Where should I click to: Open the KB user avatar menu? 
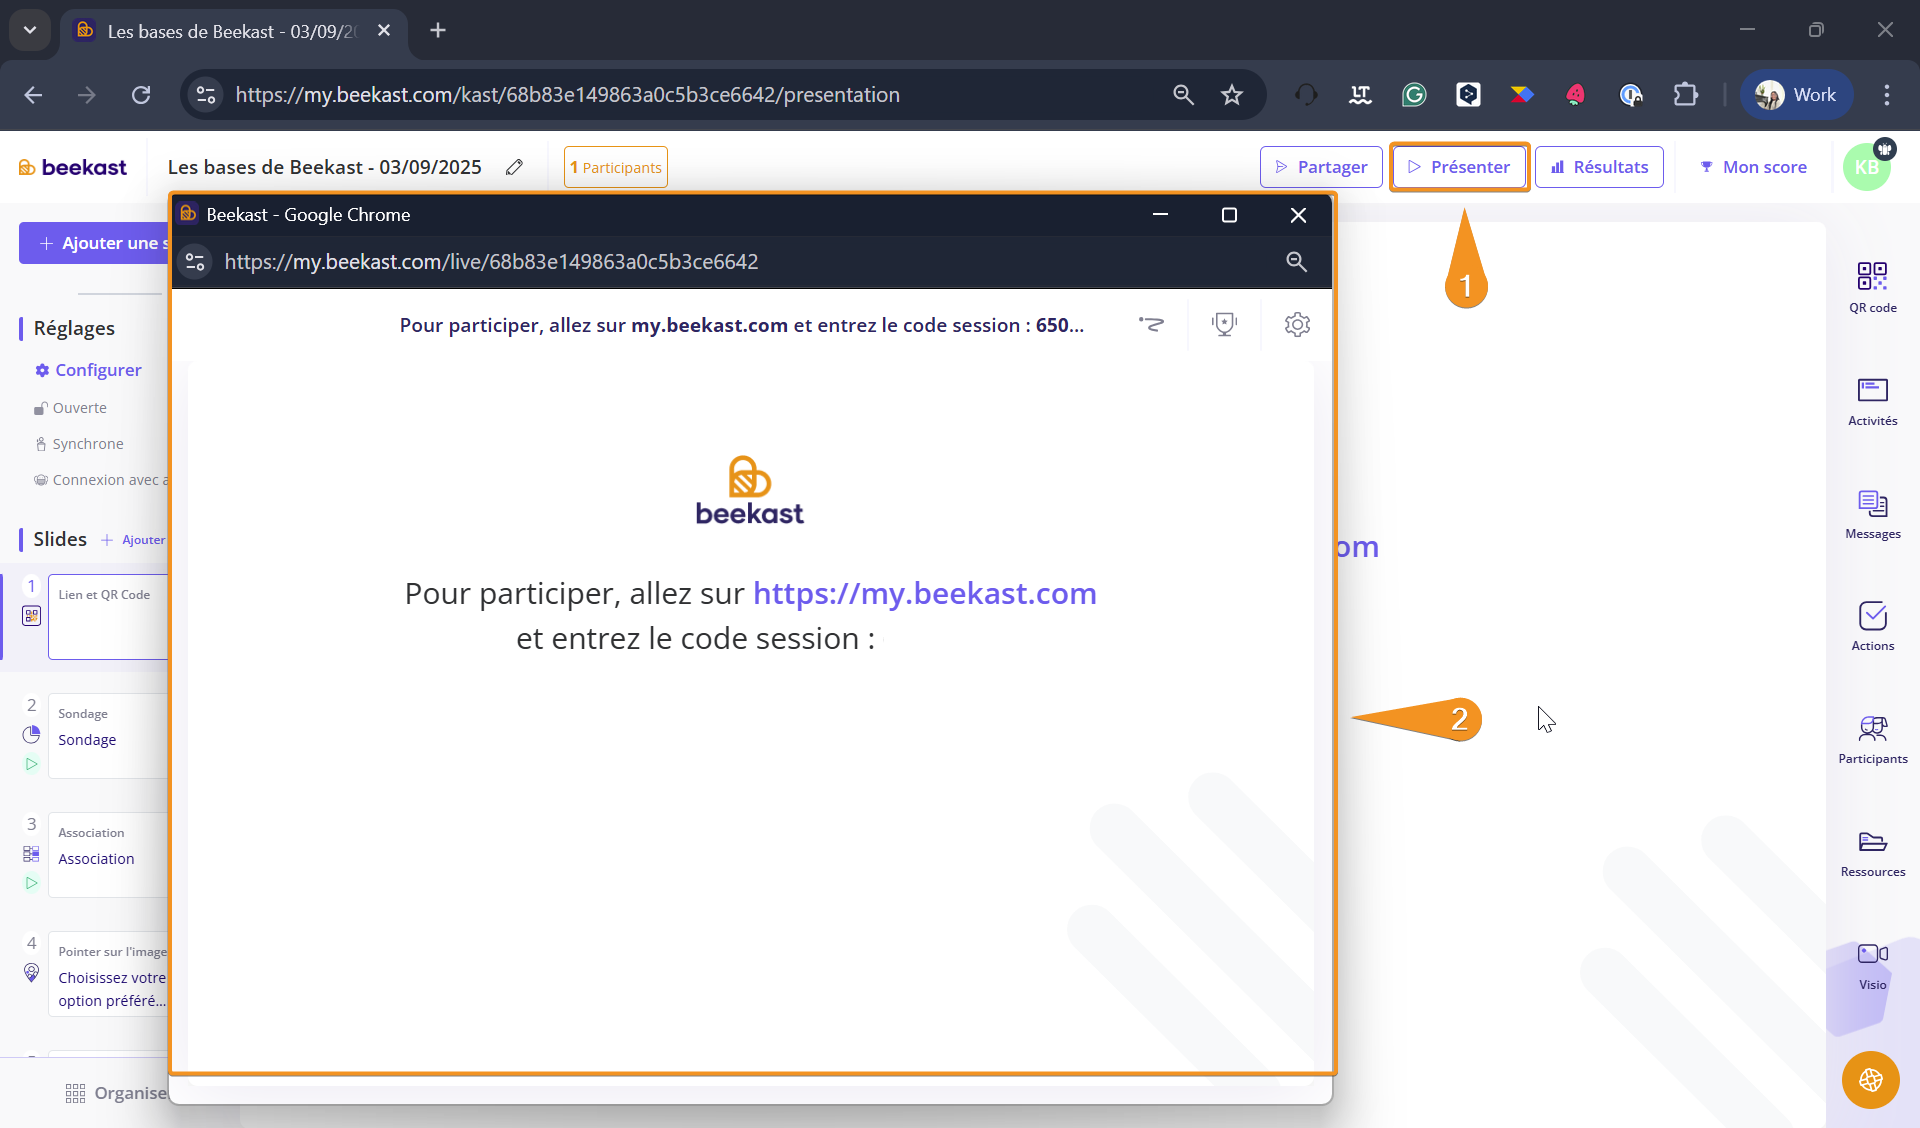click(x=1867, y=167)
